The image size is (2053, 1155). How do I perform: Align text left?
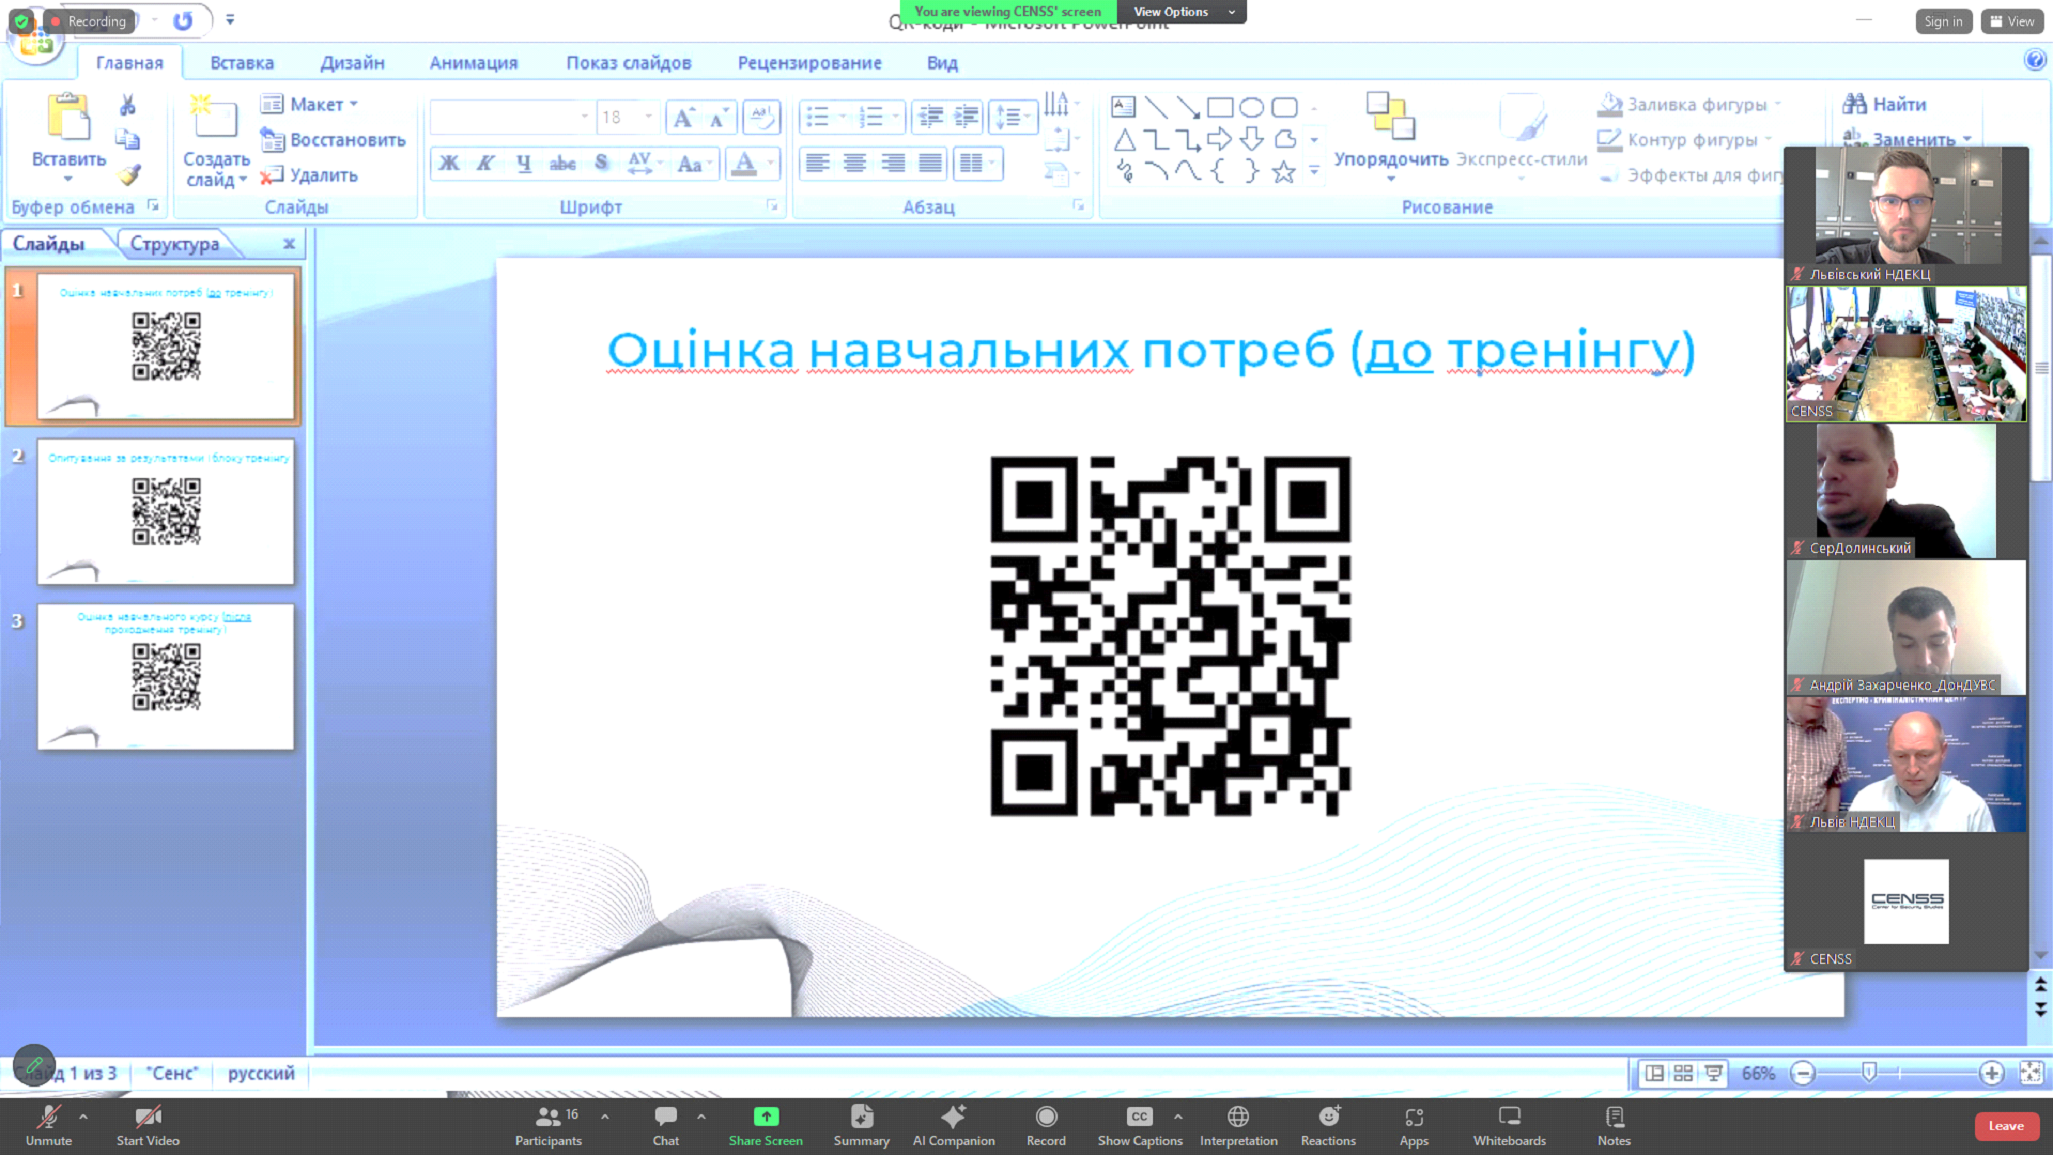coord(817,163)
